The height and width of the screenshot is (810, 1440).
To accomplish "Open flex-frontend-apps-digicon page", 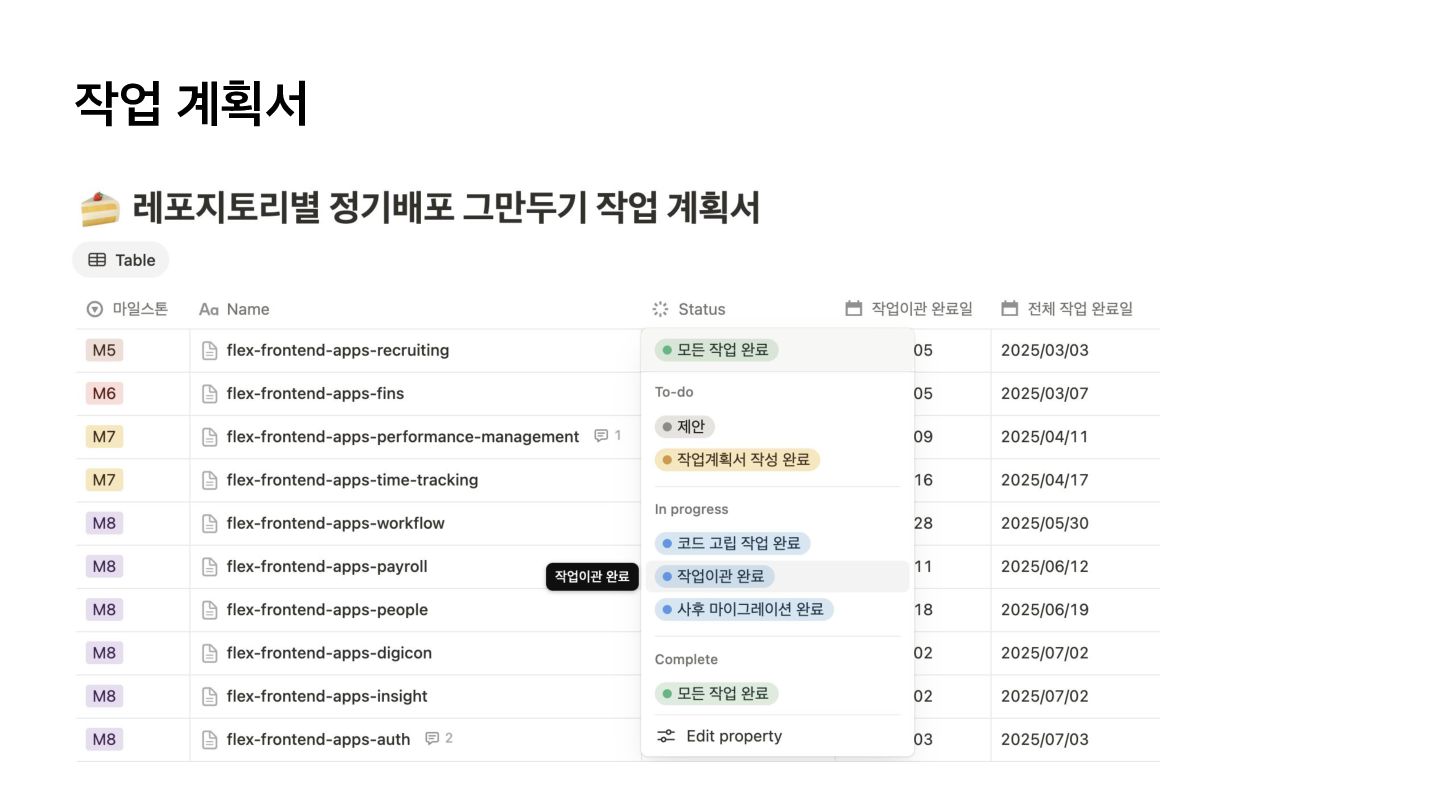I will click(x=329, y=652).
